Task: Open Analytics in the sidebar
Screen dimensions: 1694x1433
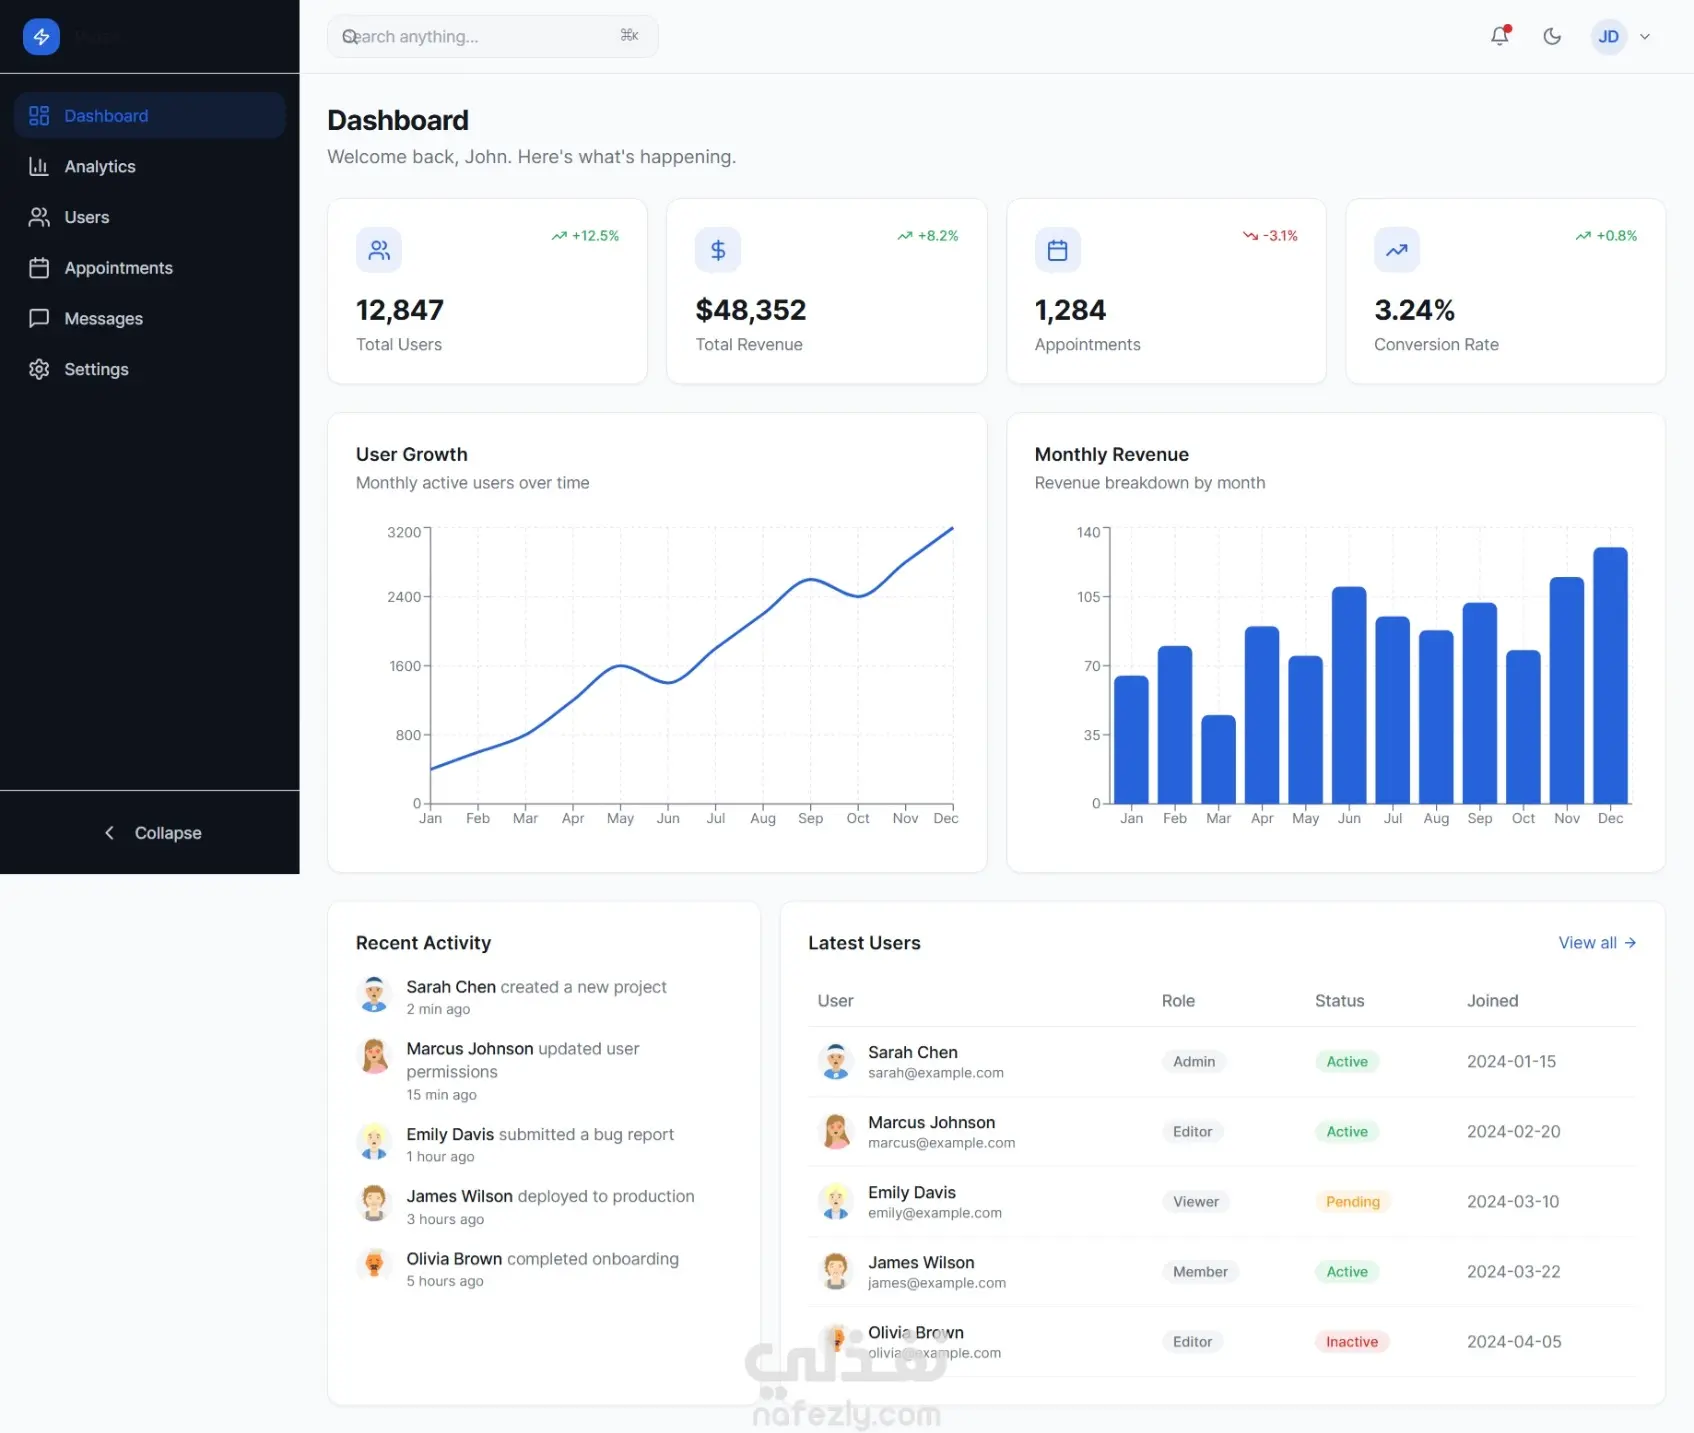Action: (150, 166)
